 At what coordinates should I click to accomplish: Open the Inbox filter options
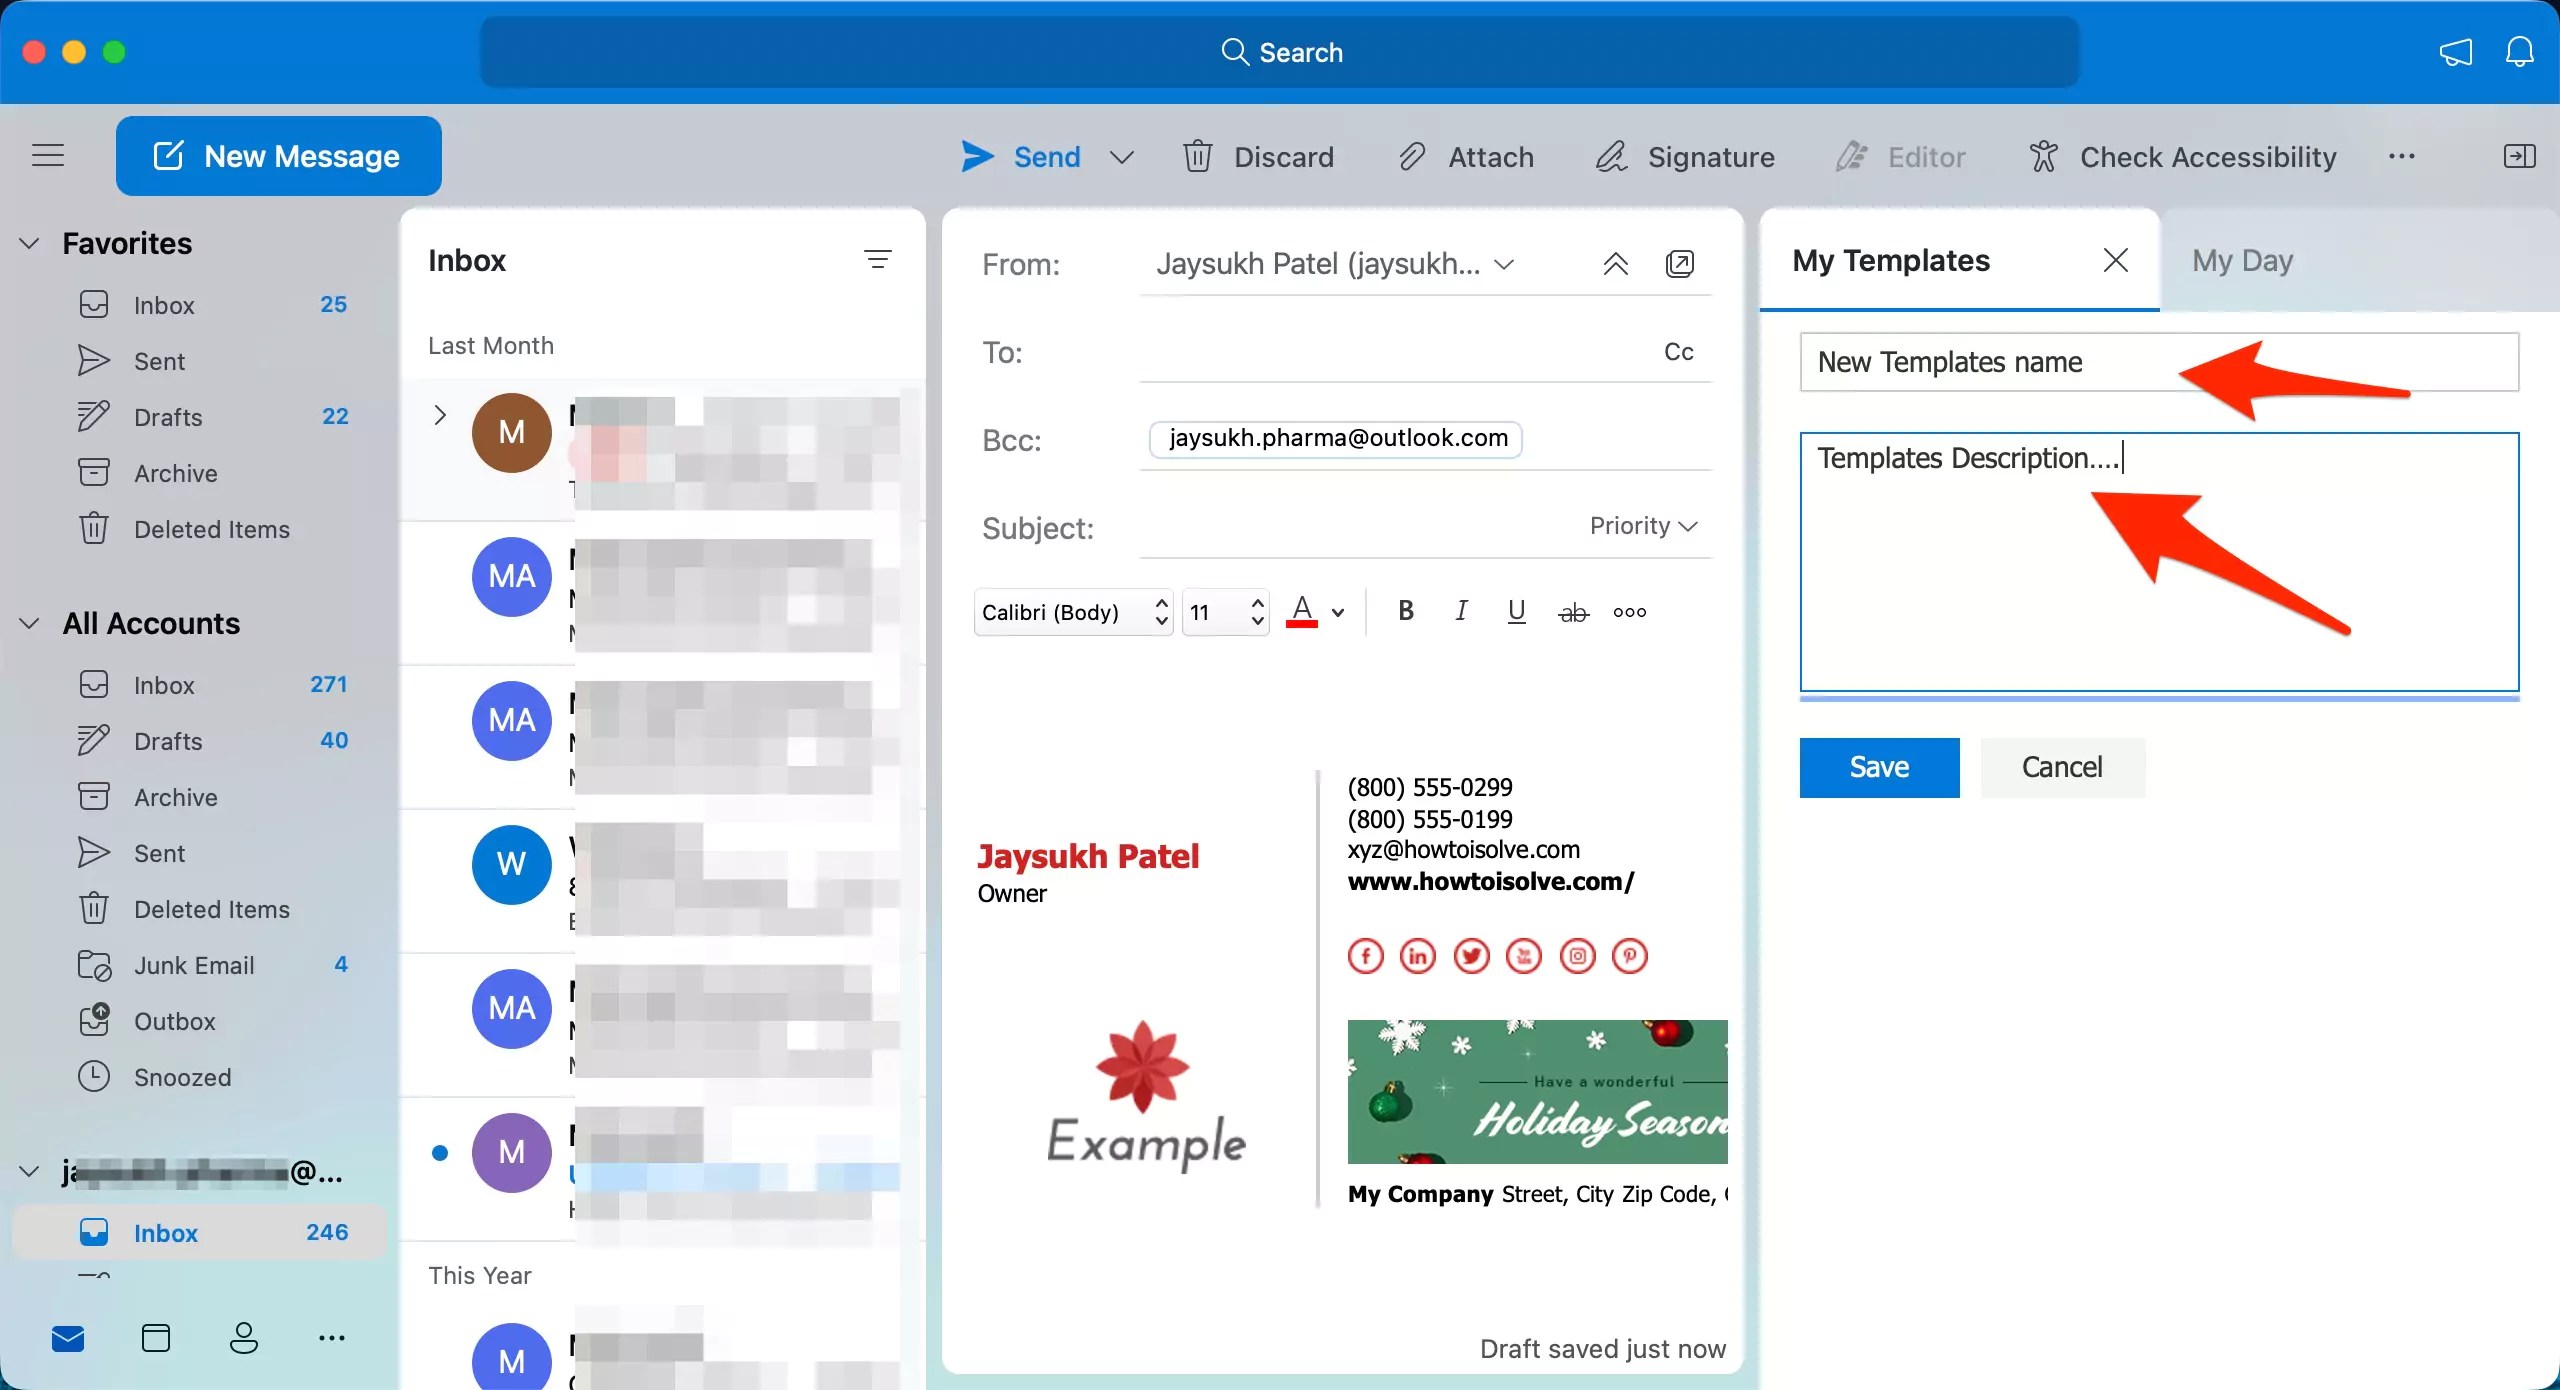[877, 259]
